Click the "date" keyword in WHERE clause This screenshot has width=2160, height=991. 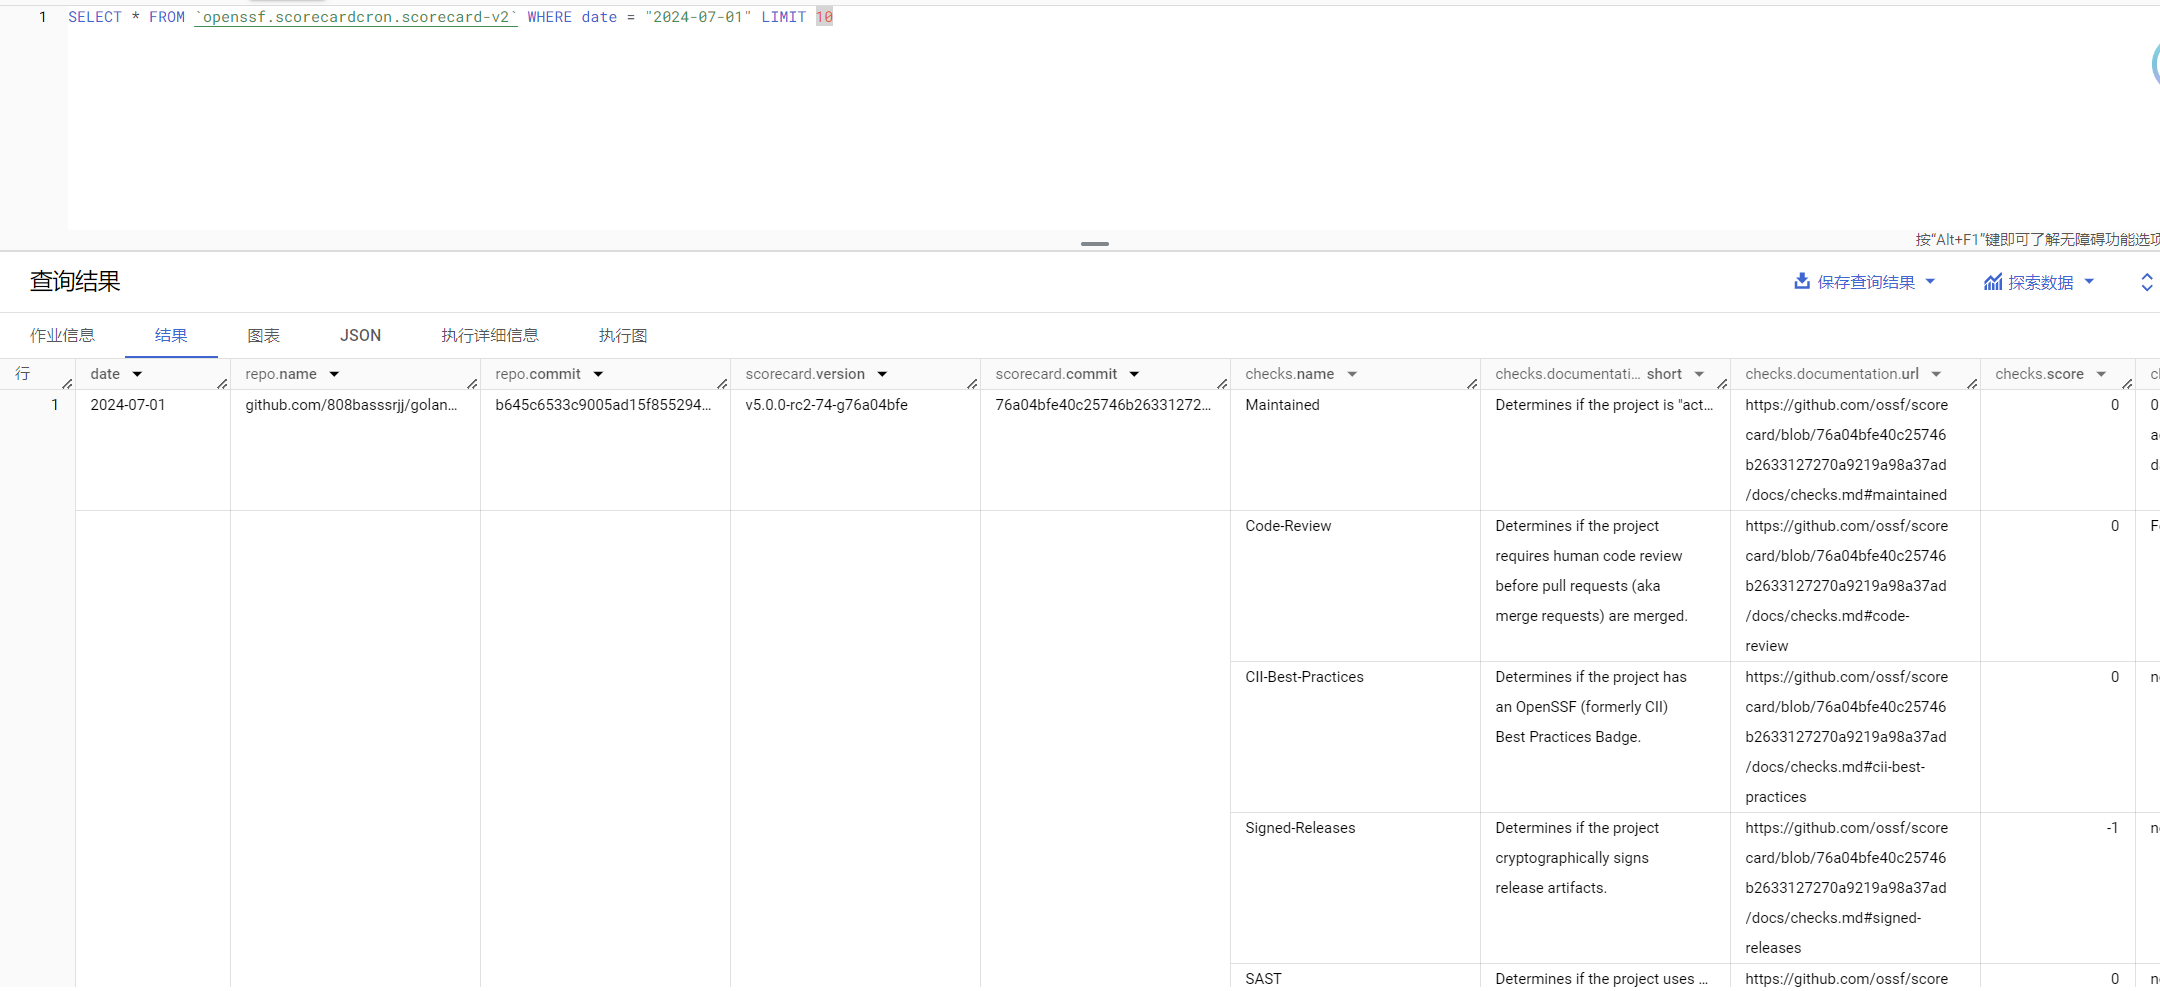tap(599, 17)
